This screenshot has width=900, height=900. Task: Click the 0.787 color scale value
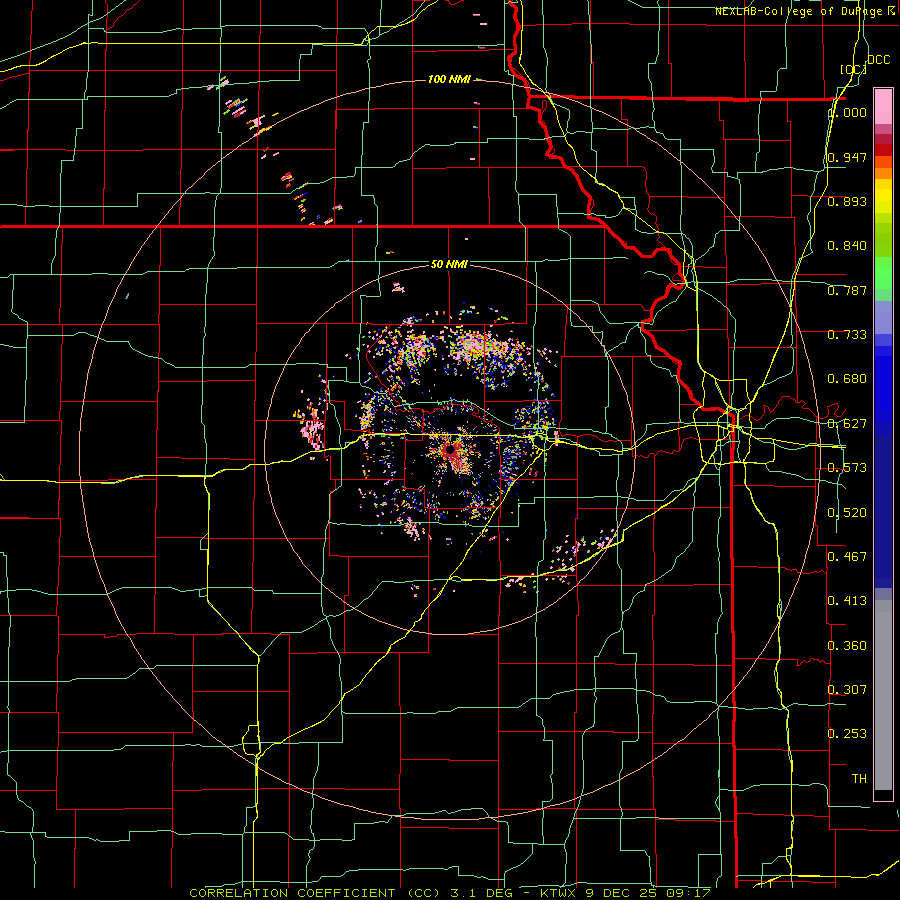point(847,290)
